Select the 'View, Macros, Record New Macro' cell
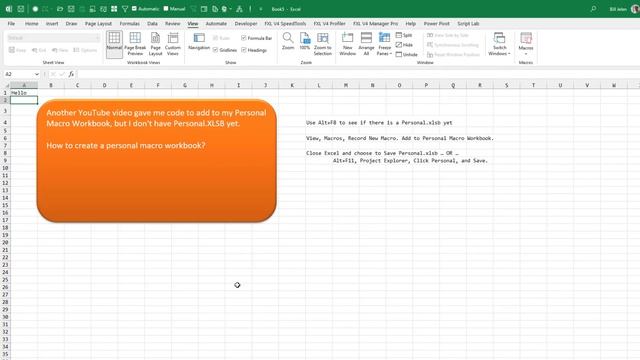 click(x=400, y=138)
